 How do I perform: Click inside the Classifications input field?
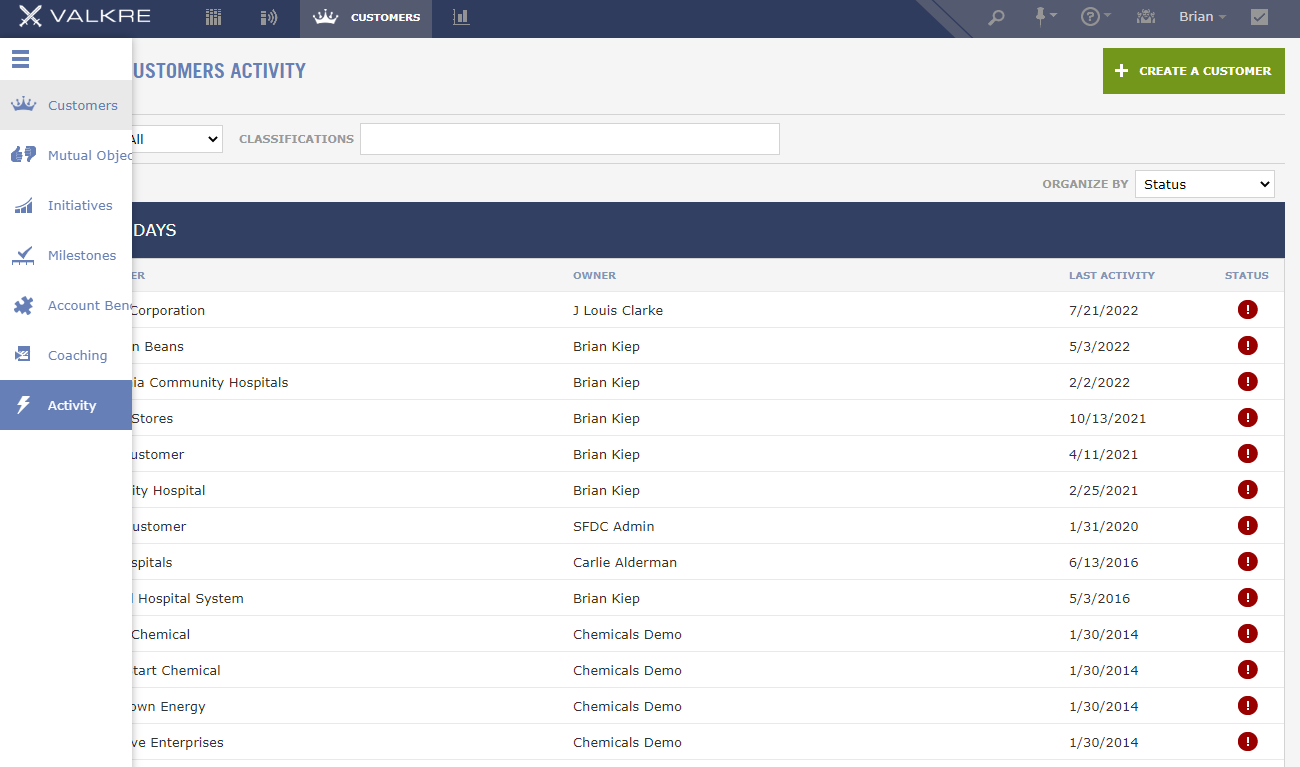(569, 138)
